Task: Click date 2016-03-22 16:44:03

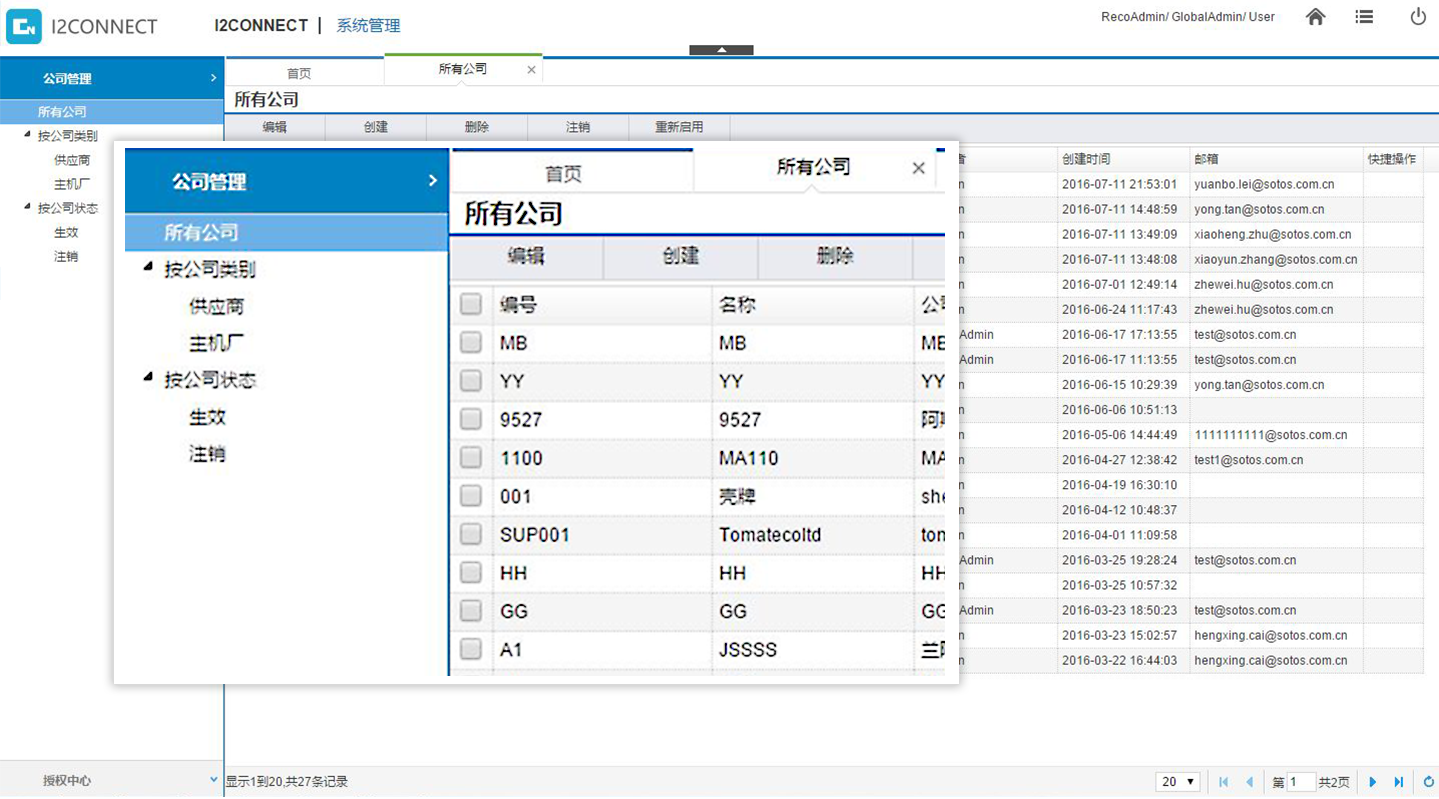Action: 1120,660
